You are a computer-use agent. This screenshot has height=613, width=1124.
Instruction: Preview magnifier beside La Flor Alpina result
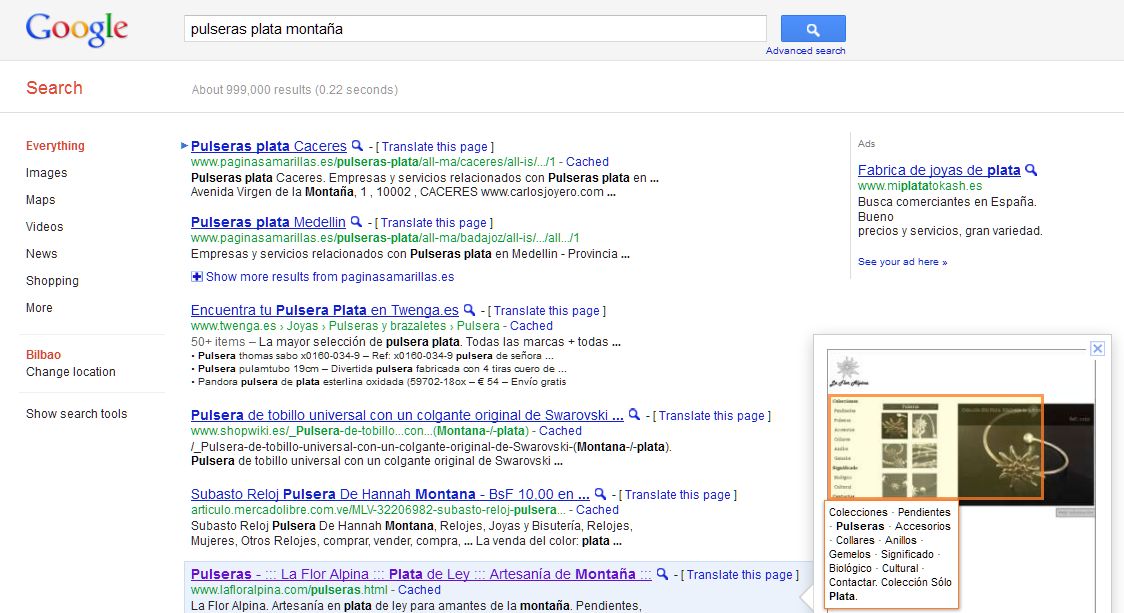pos(662,574)
